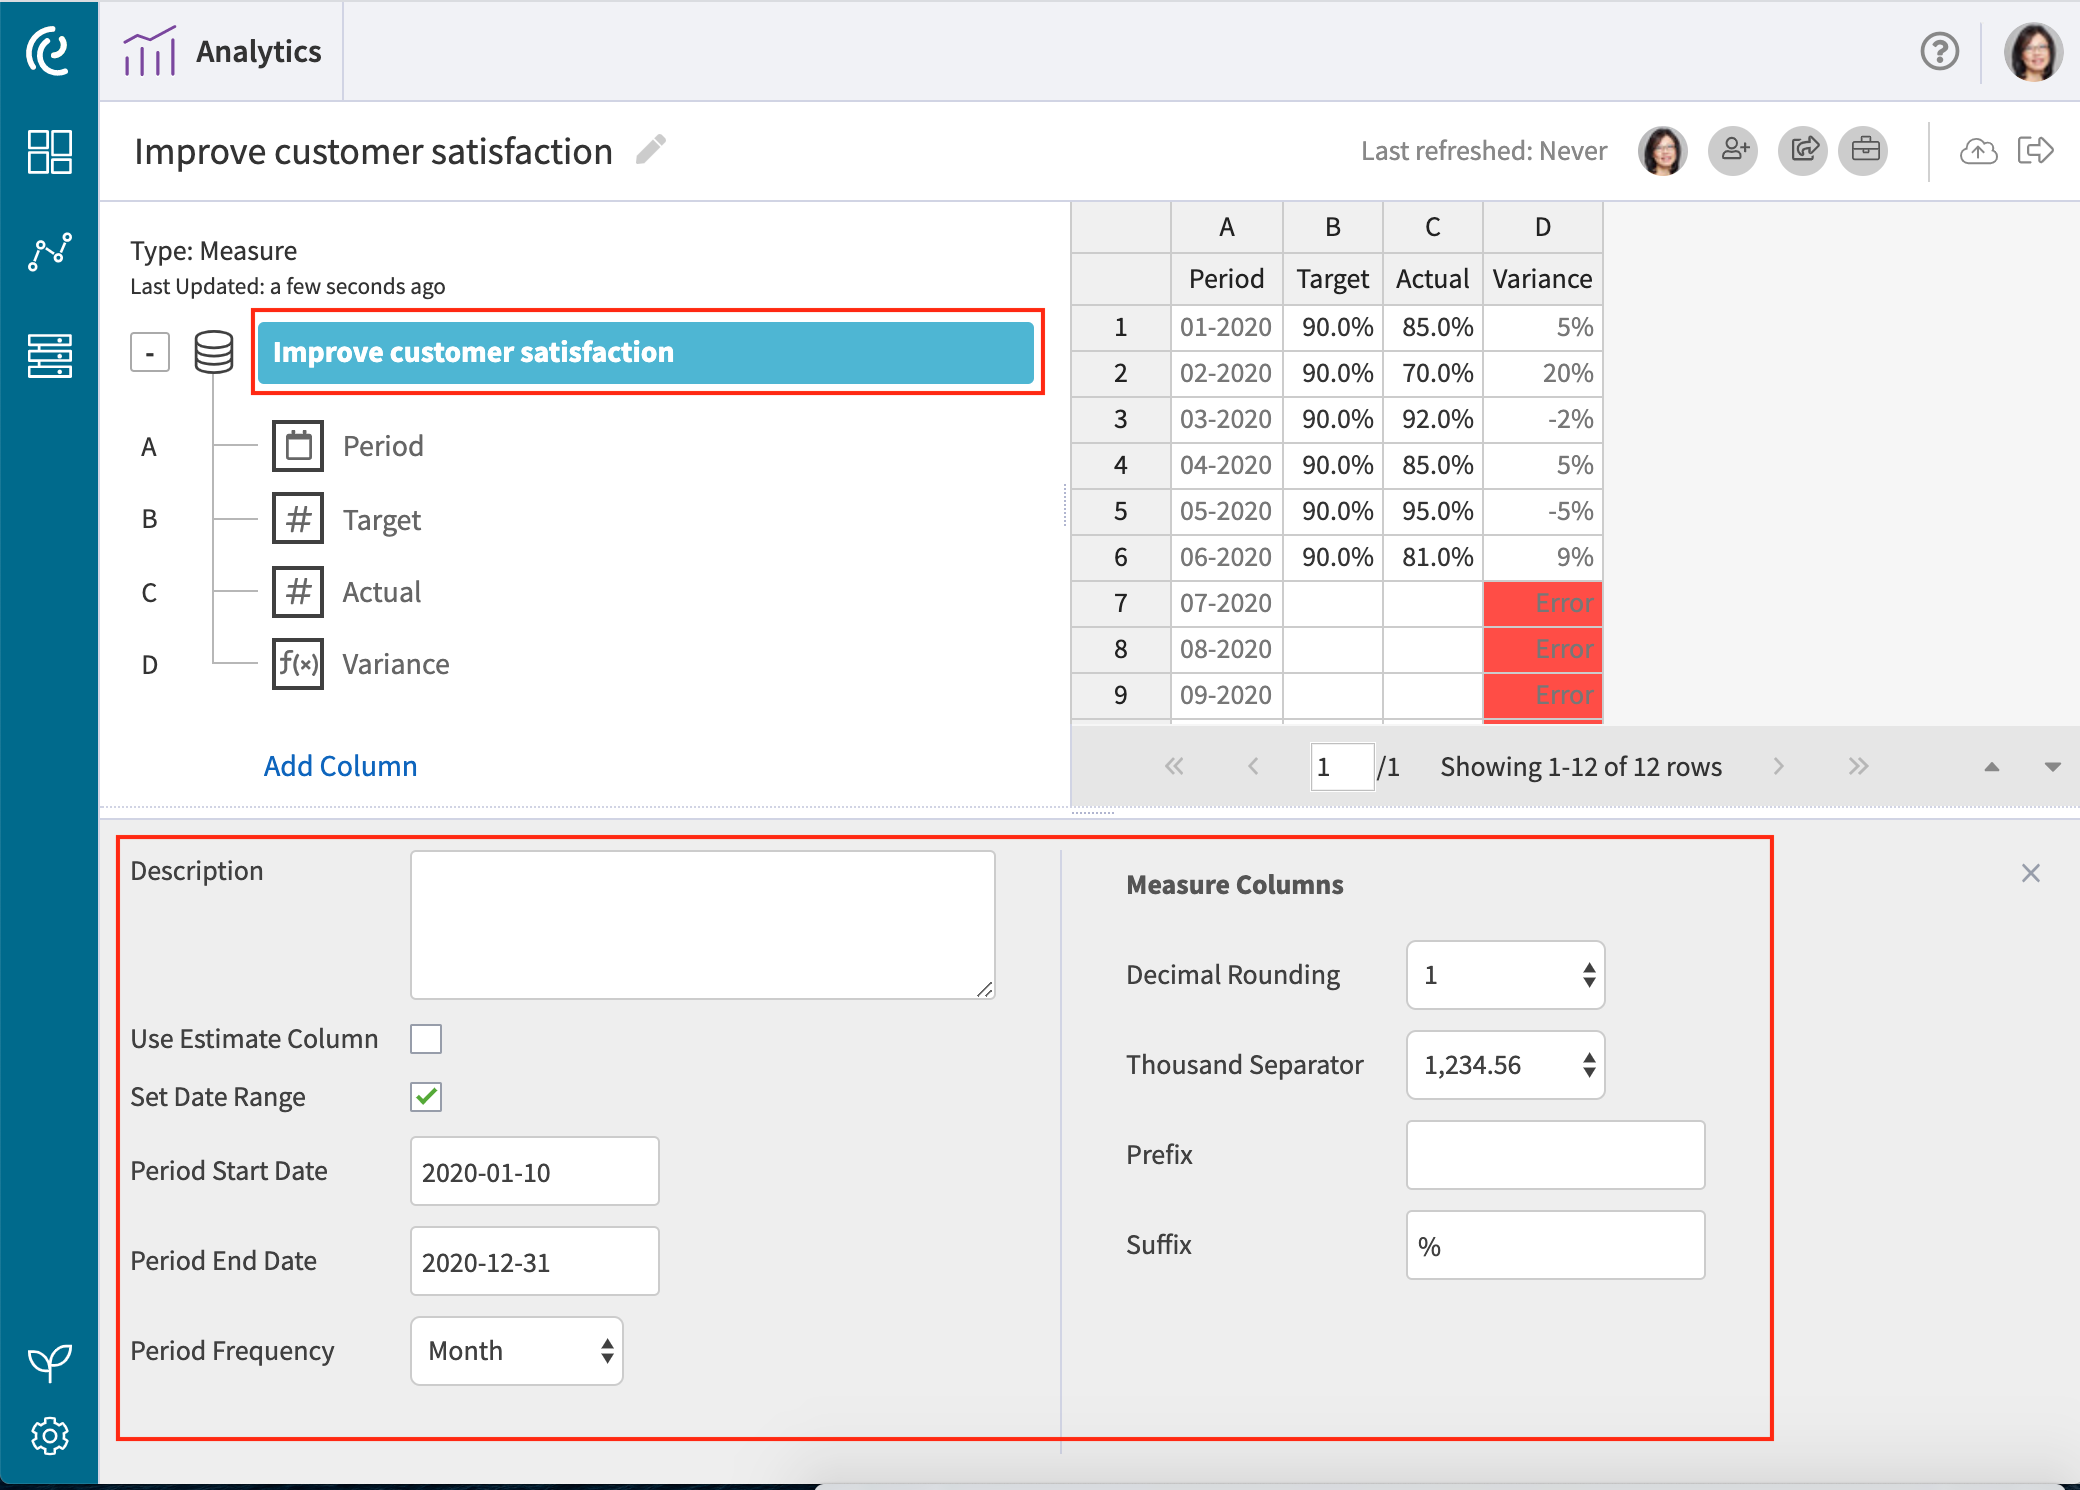Adjust the Decimal Rounding stepper
Viewport: 2080px width, 1490px height.
(1589, 975)
